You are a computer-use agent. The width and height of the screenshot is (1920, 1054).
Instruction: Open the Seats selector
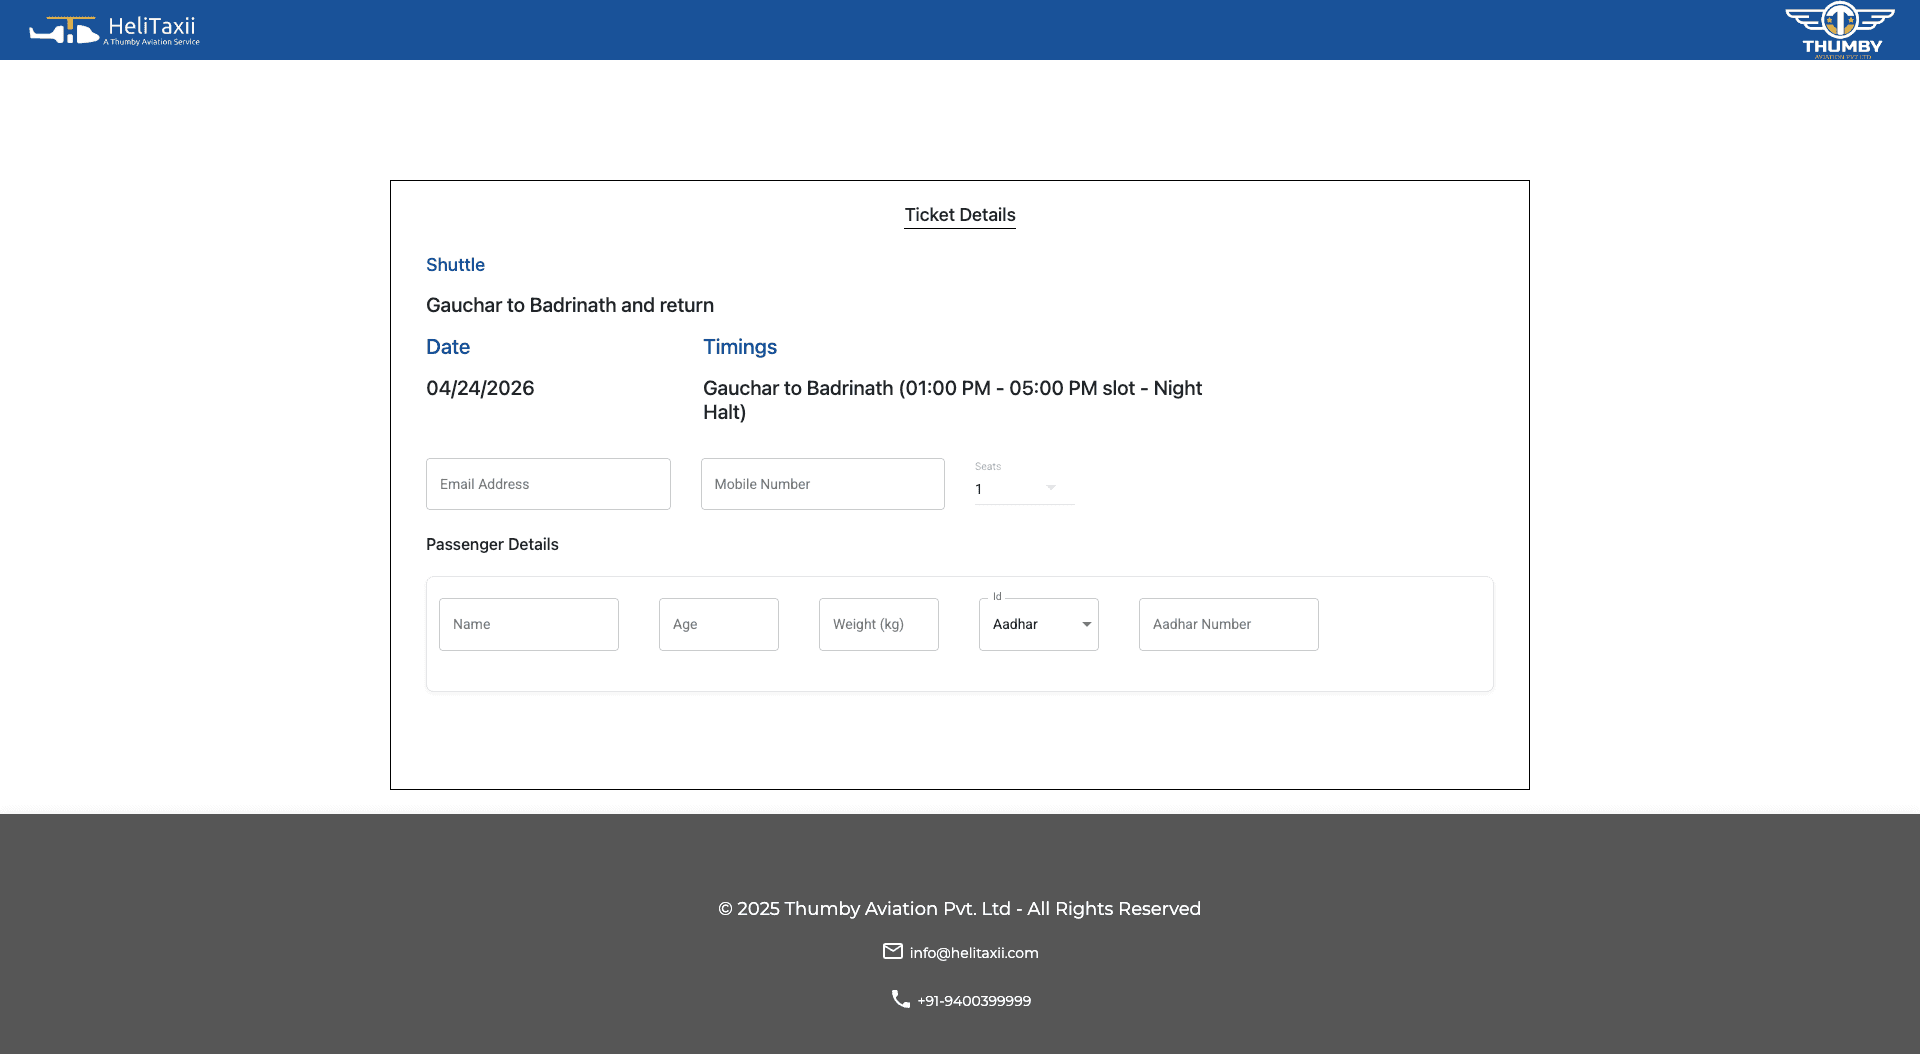tap(1020, 488)
